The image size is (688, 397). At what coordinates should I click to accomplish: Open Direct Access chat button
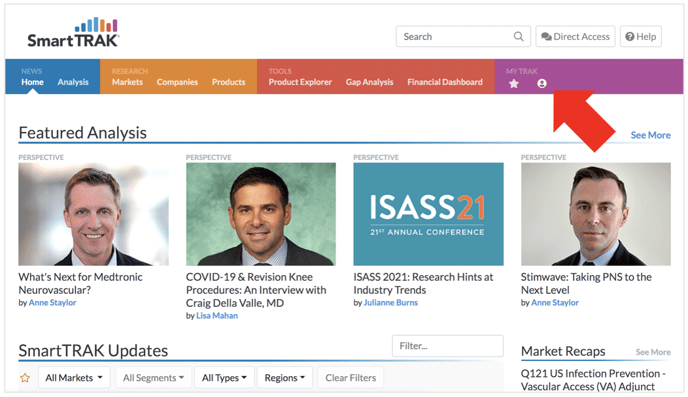[x=575, y=36]
